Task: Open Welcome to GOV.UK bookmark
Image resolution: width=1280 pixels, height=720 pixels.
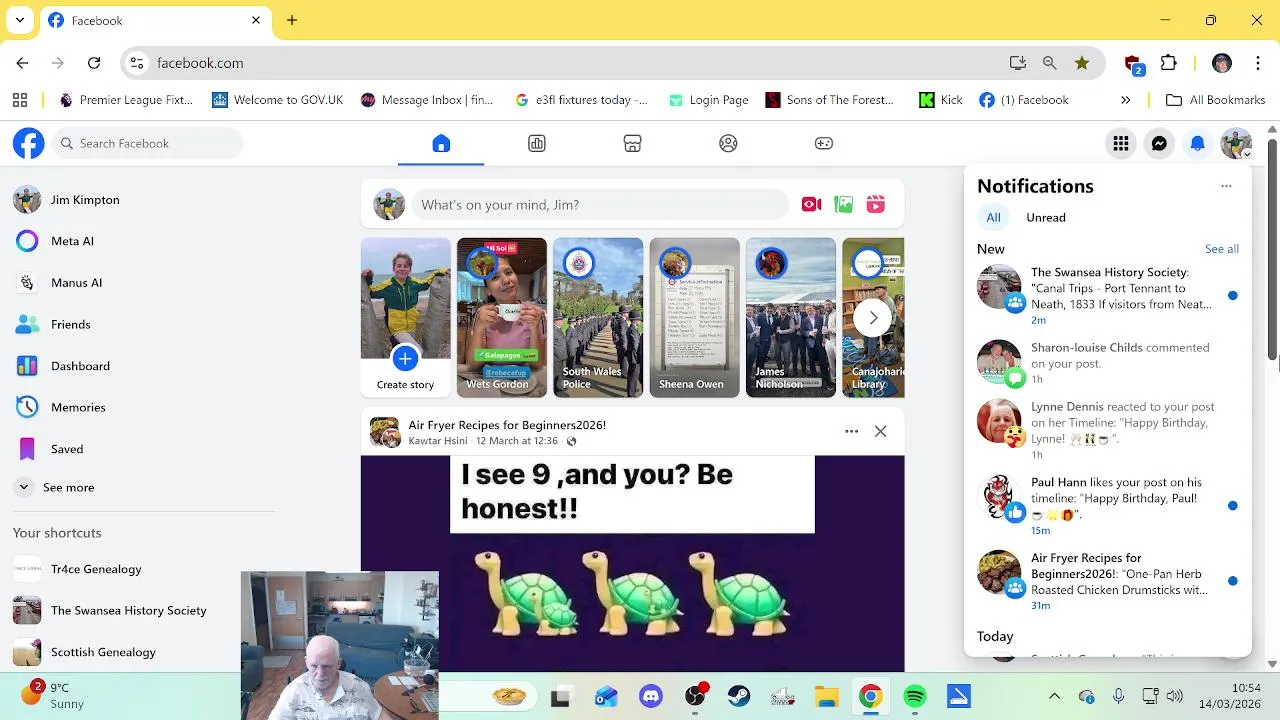Action: point(277,100)
